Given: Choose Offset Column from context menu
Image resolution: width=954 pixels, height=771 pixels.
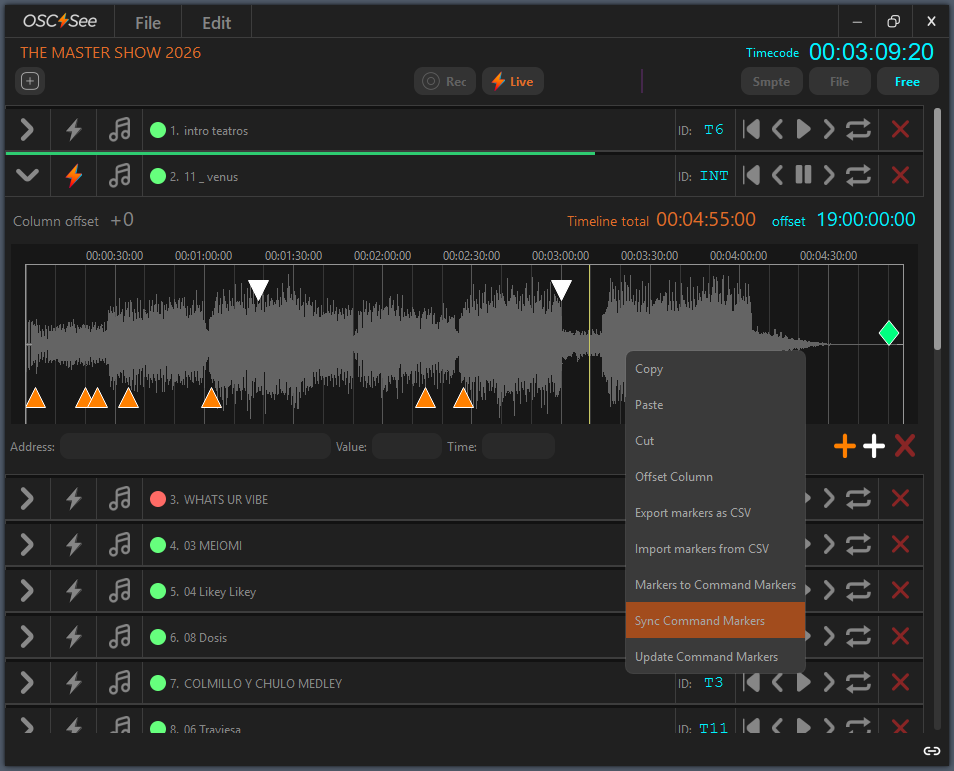Looking at the screenshot, I should tap(716, 476).
